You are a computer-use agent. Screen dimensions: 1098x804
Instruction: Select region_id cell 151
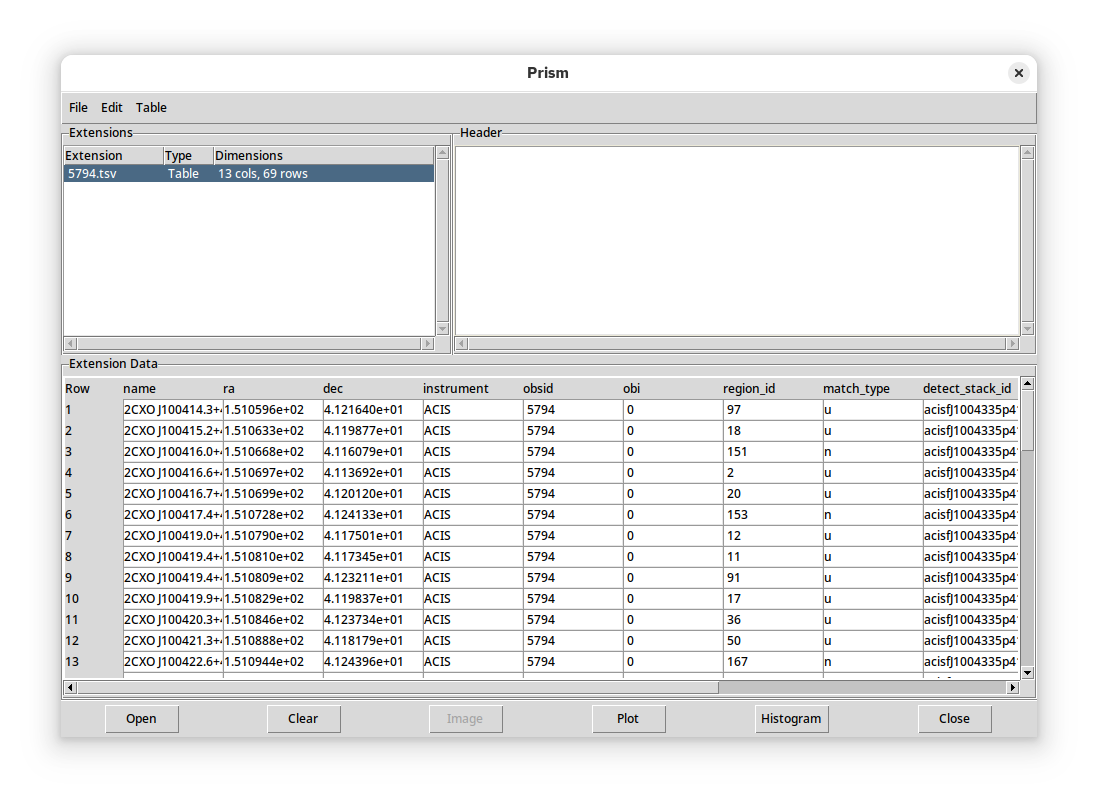tap(772, 452)
